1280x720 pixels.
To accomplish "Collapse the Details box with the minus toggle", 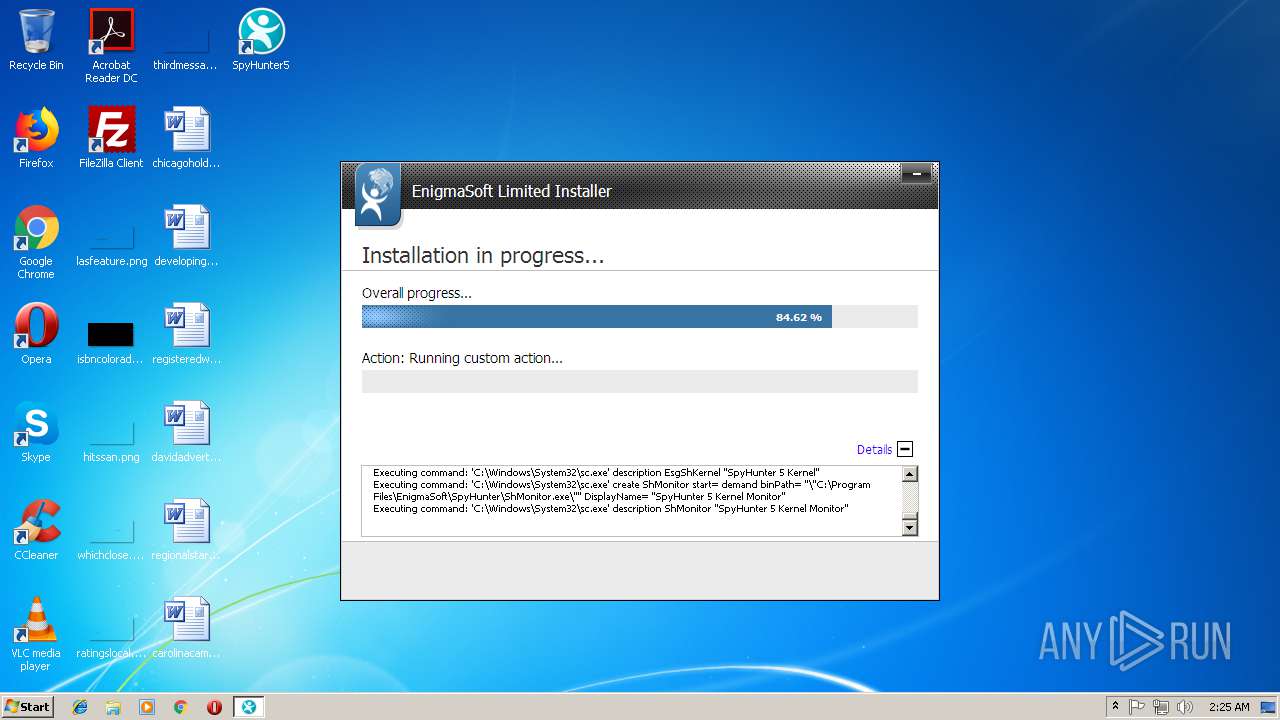I will click(x=905, y=450).
